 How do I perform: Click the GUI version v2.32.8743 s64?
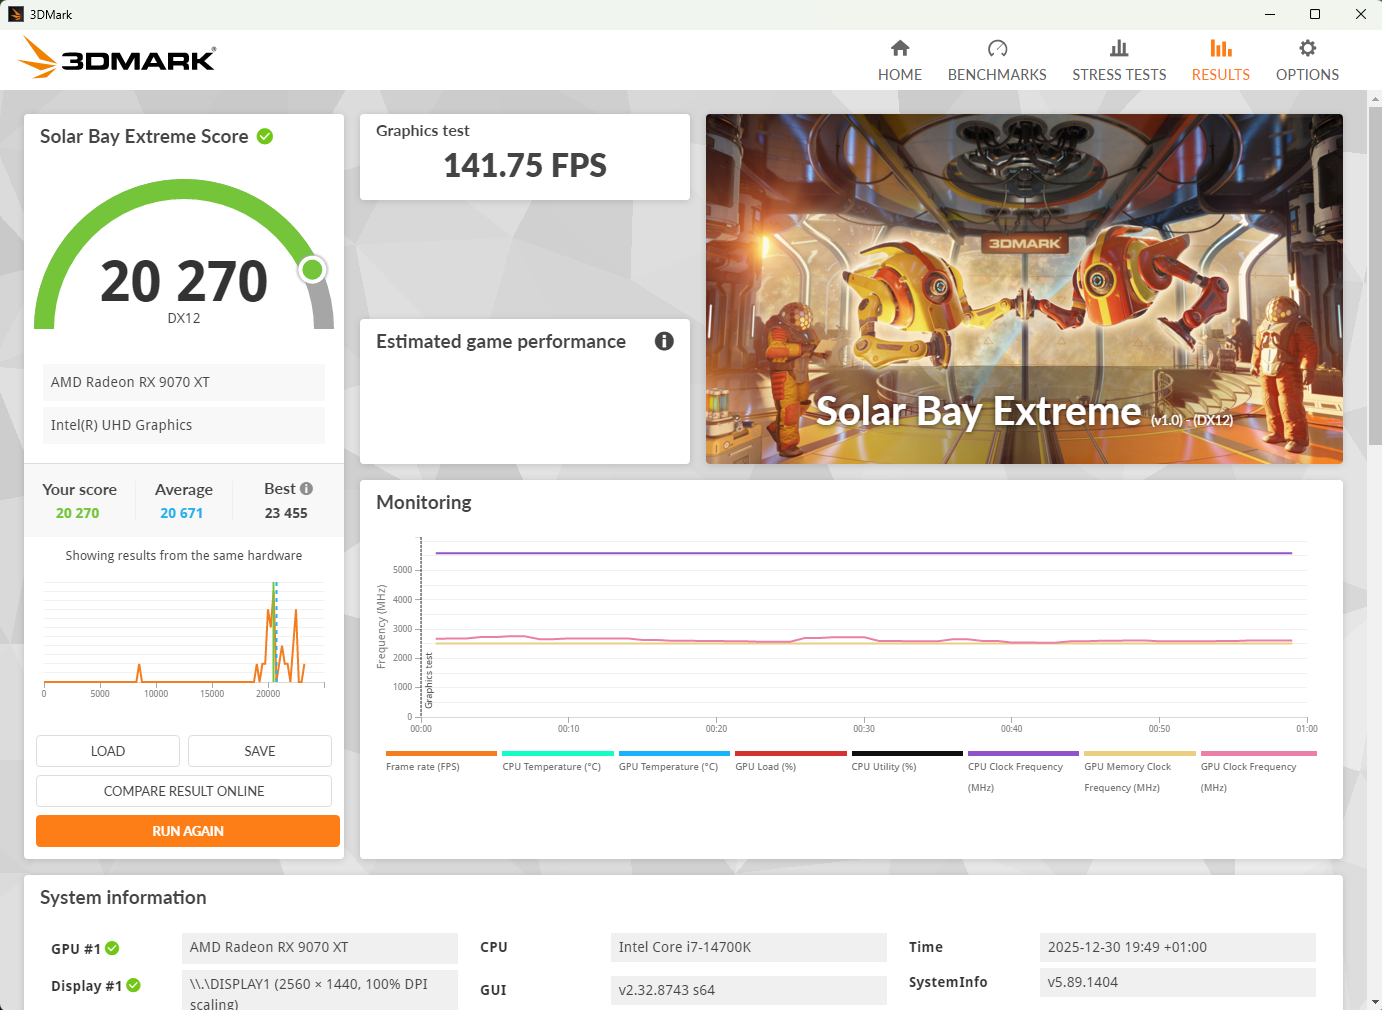pyautogui.click(x=749, y=990)
